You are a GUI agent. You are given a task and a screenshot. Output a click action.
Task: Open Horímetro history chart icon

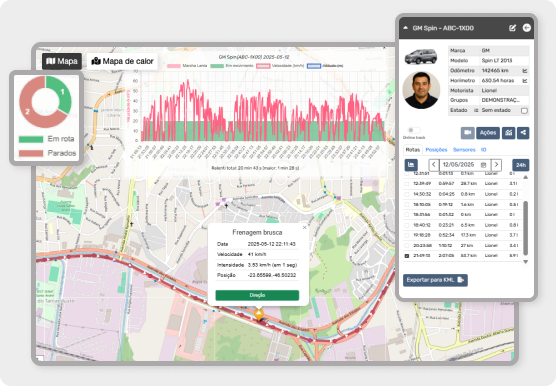pyautogui.click(x=525, y=81)
